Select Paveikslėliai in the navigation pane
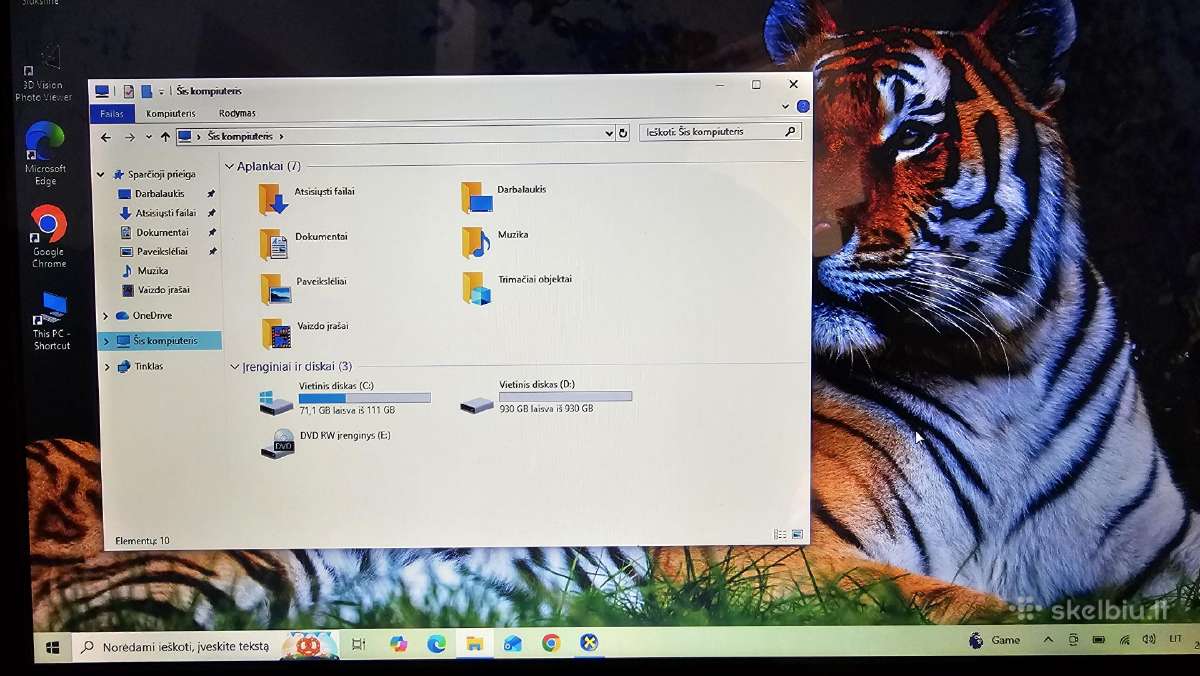 coord(162,252)
